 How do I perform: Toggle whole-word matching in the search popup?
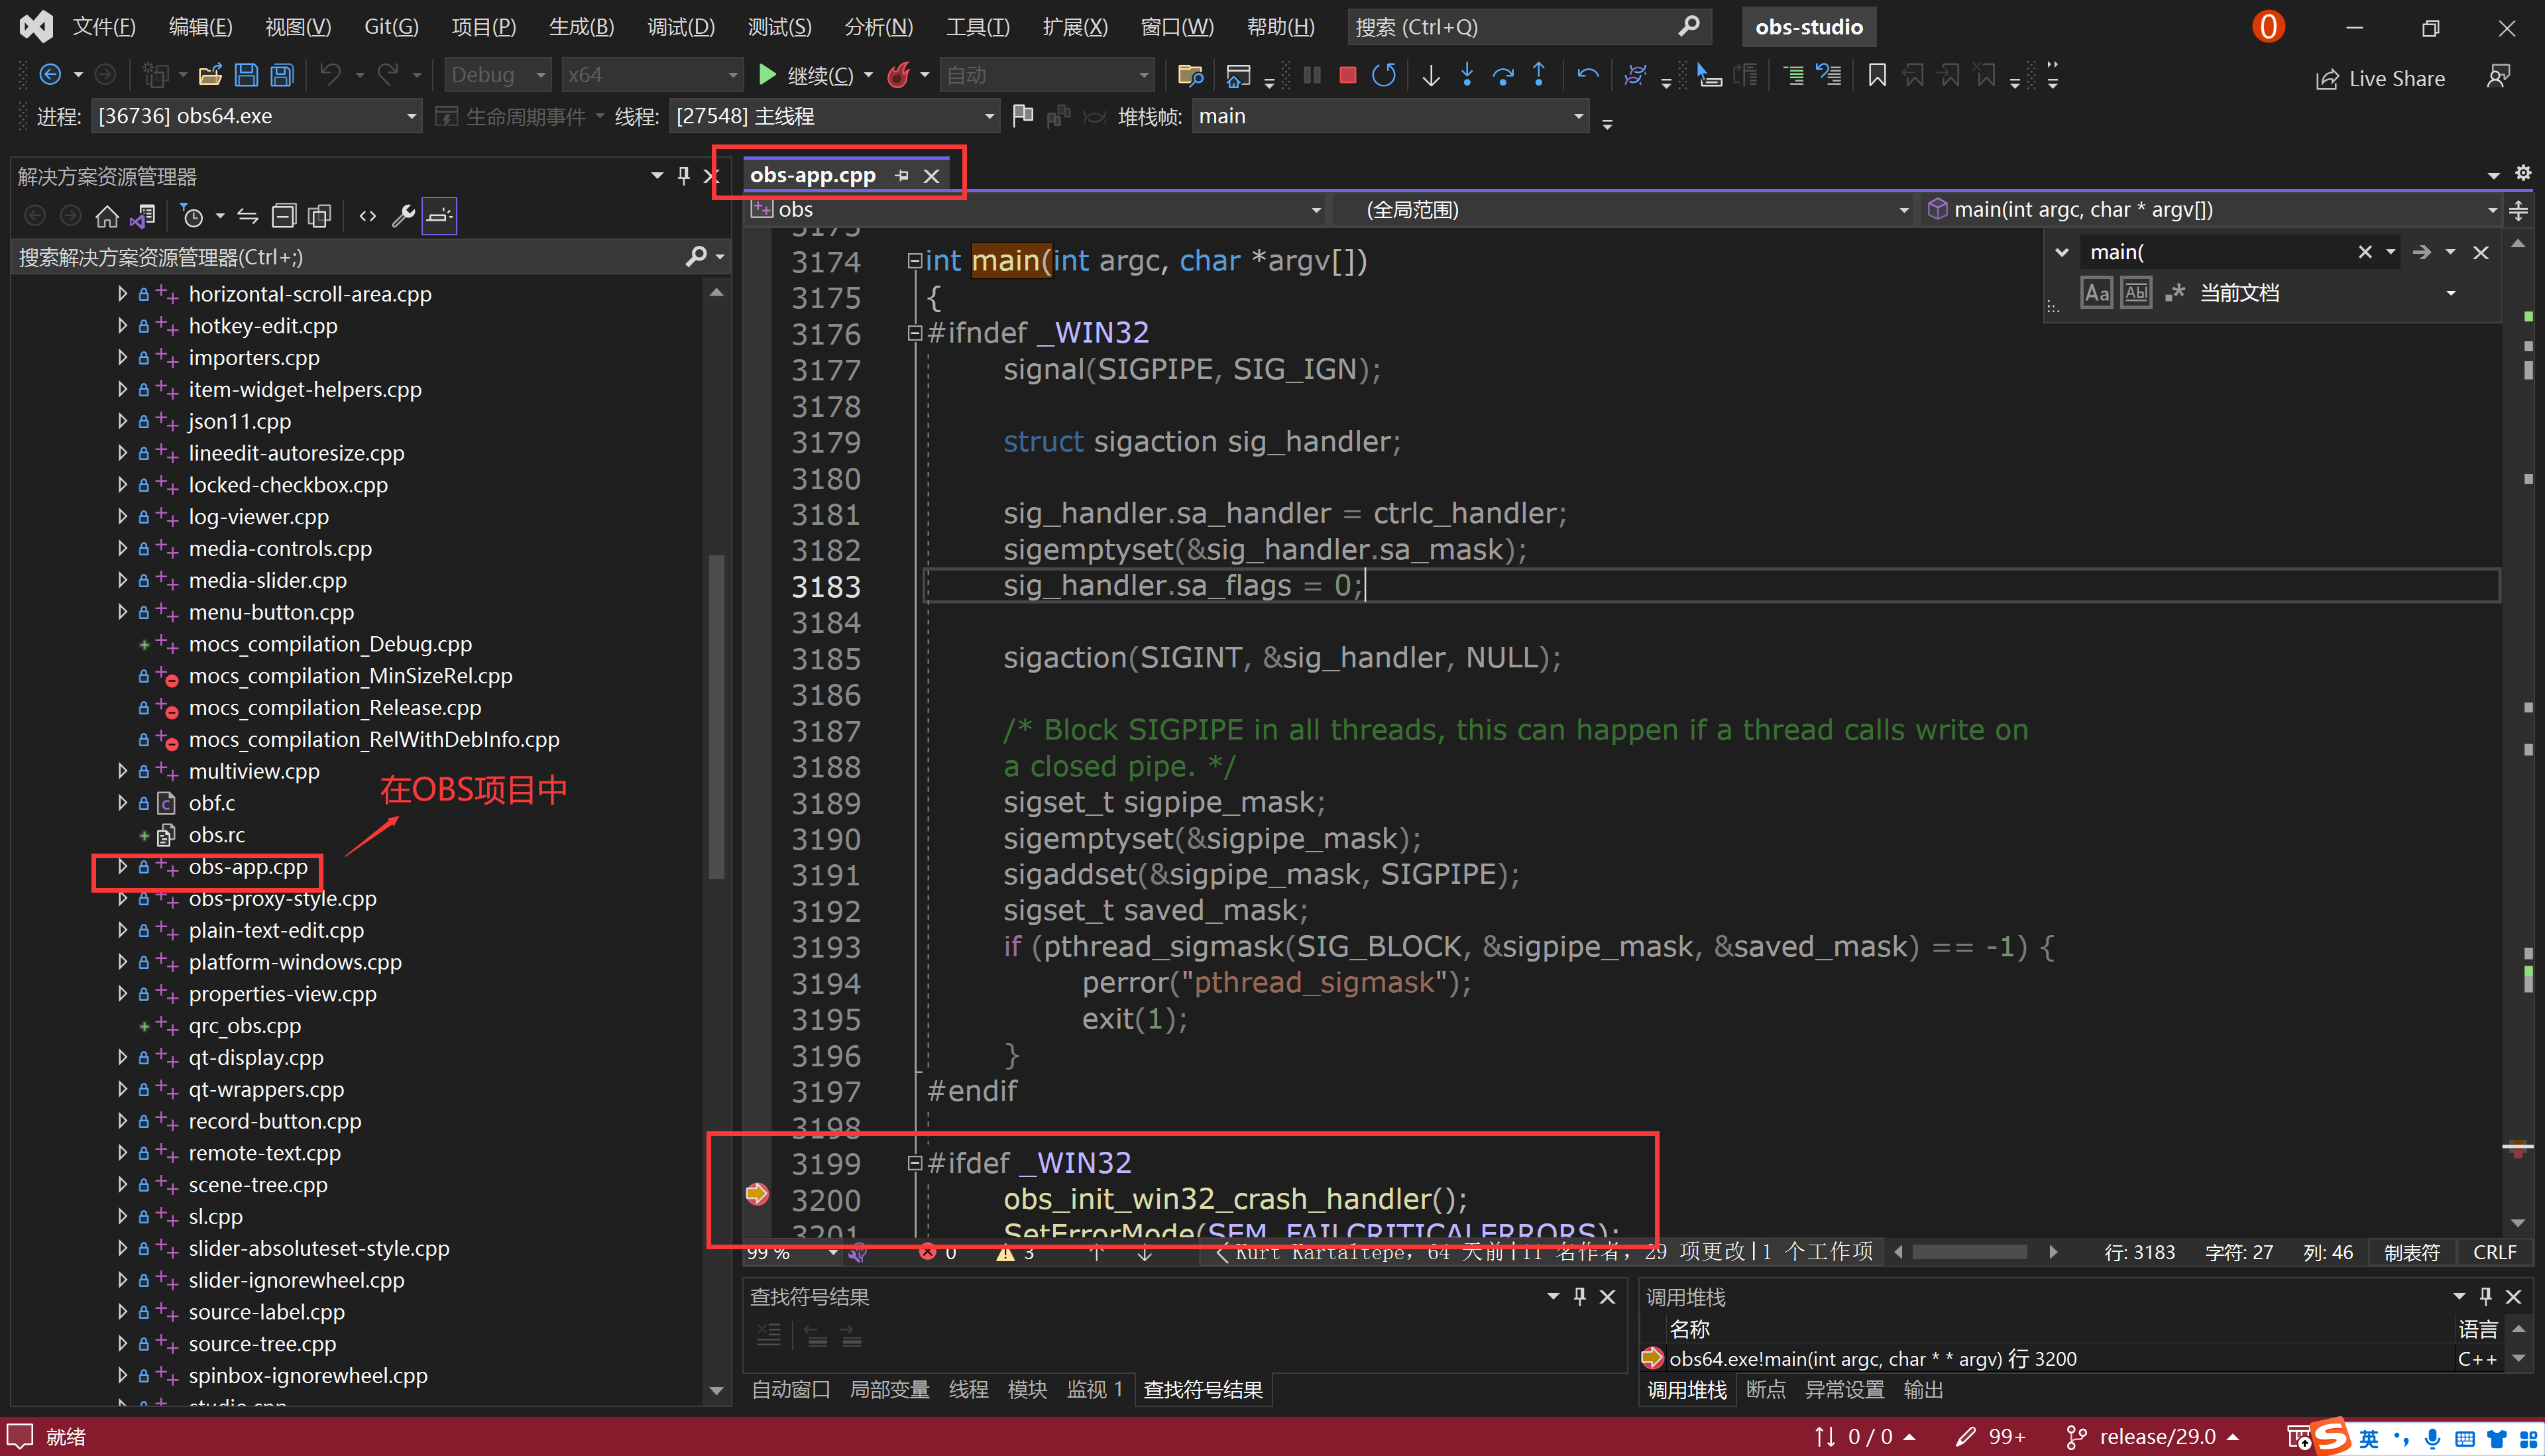[2136, 292]
